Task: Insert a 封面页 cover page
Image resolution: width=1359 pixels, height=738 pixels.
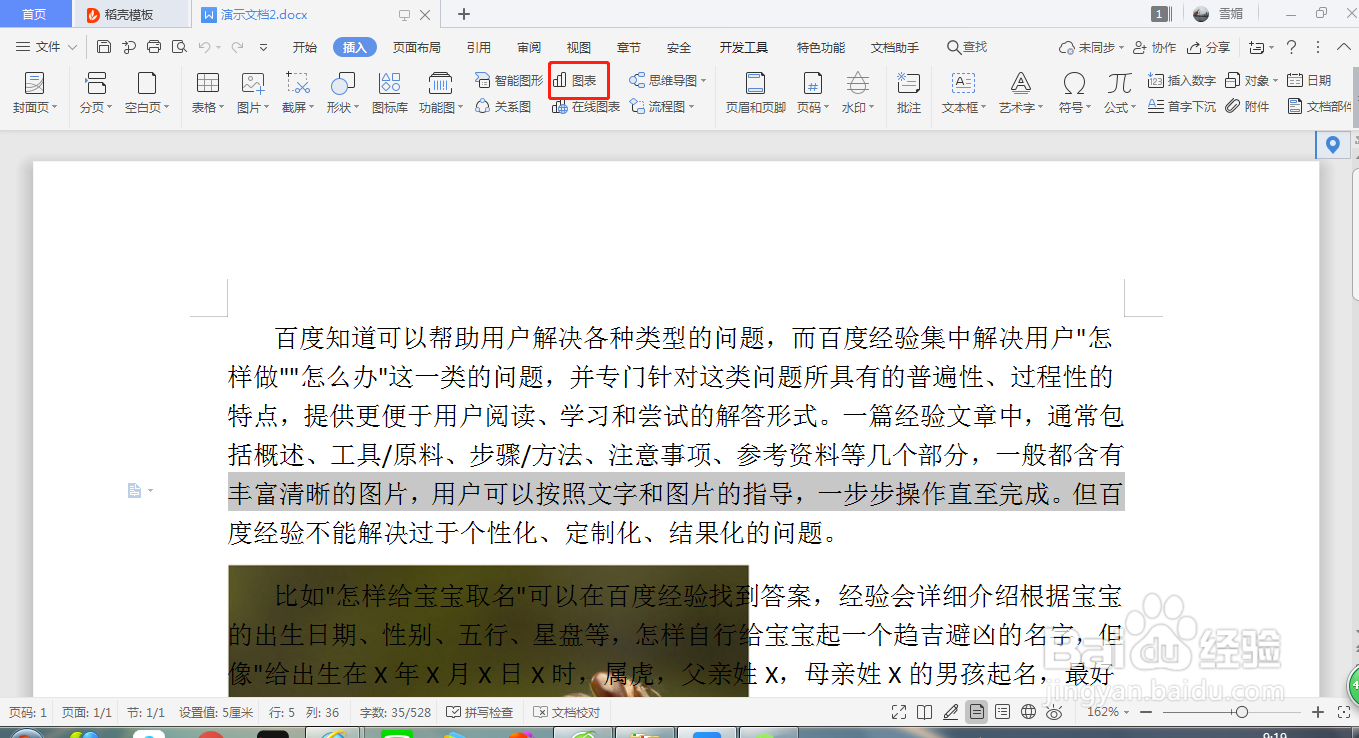Action: tap(35, 92)
